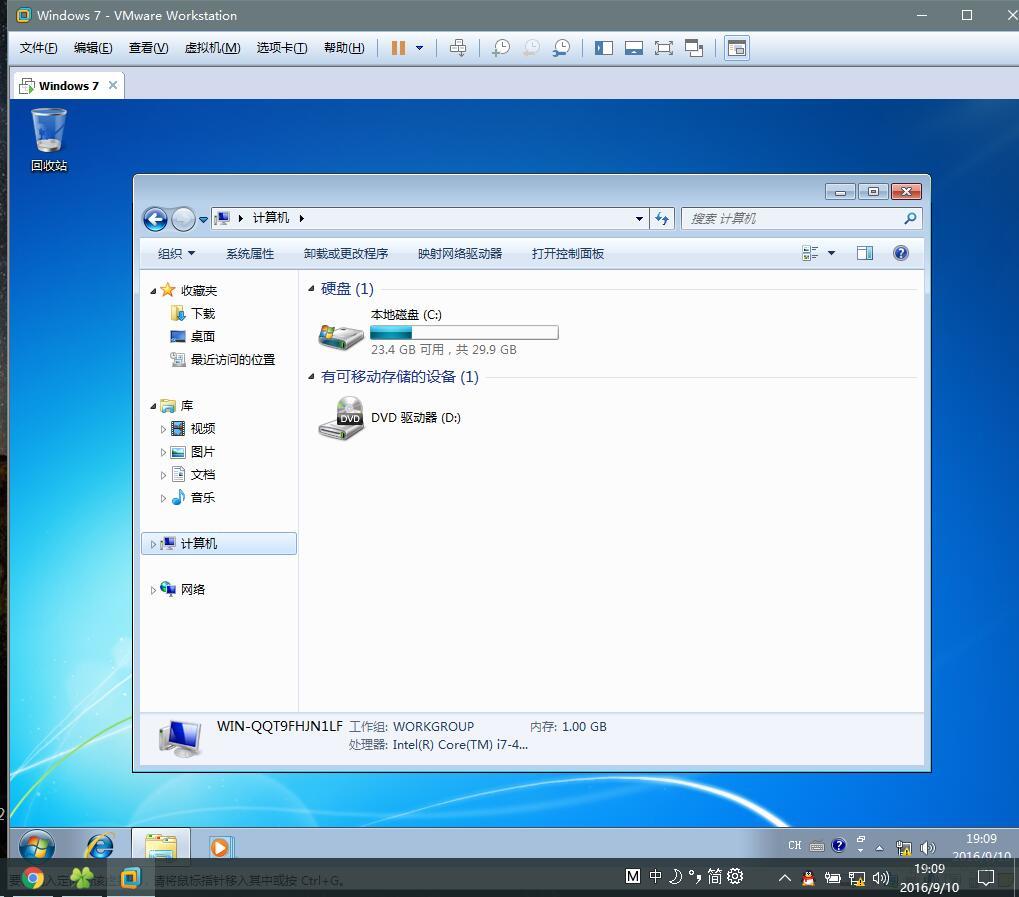The image size is (1019, 897).
Task: Click the send Ctrl+Alt+Del icon
Action: coord(458,48)
